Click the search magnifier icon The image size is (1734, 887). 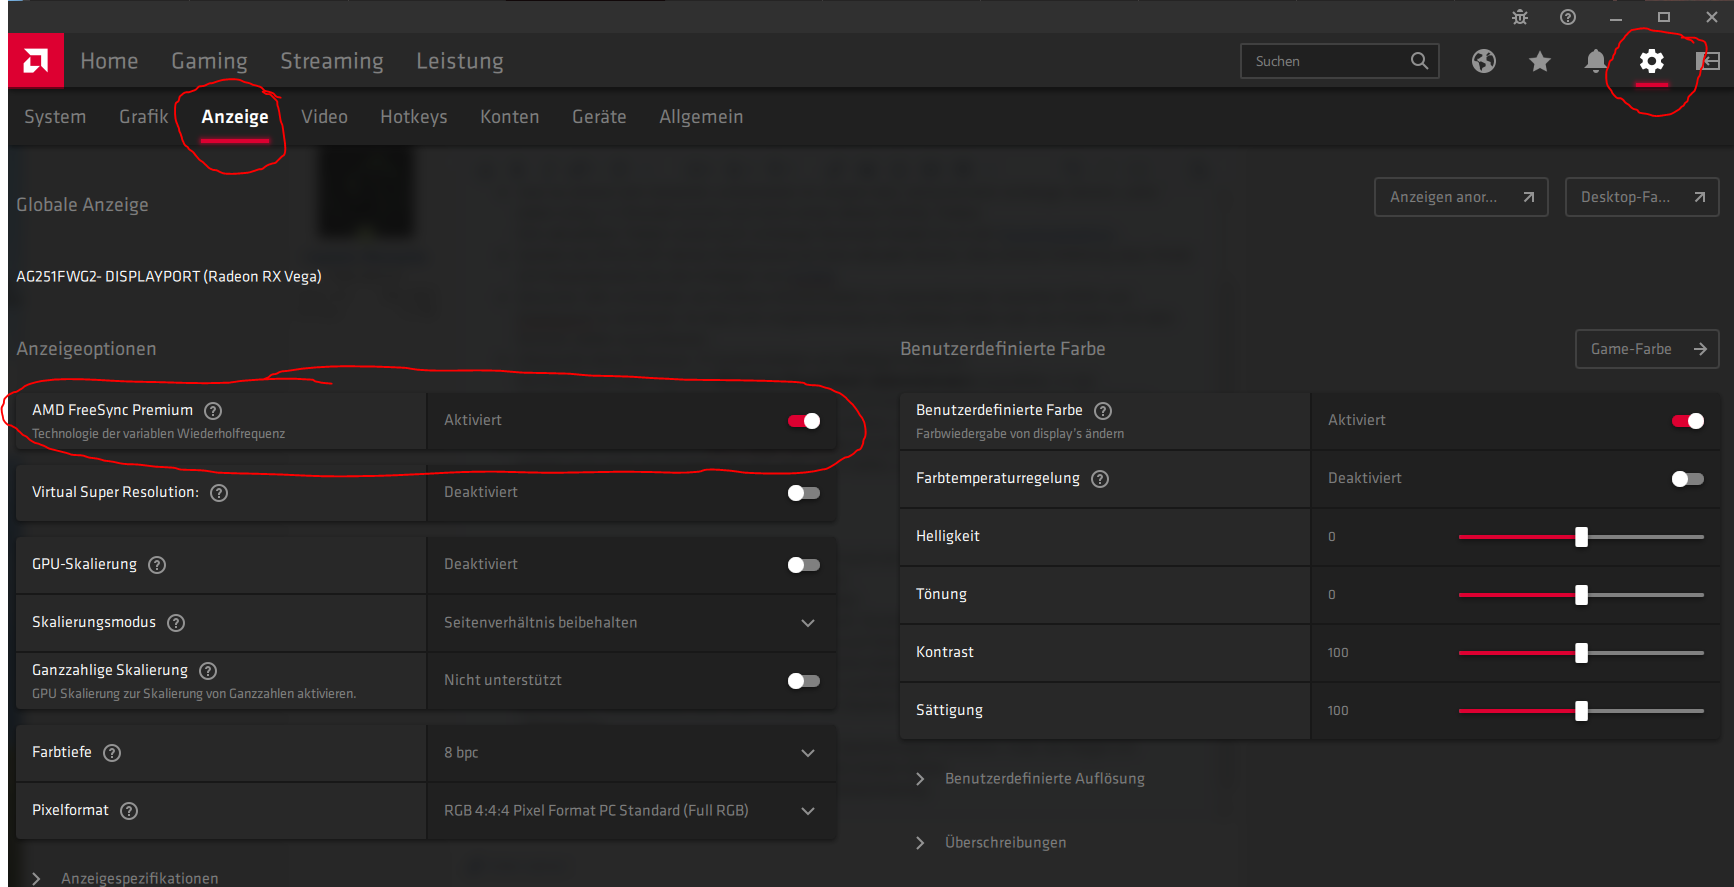(x=1419, y=61)
